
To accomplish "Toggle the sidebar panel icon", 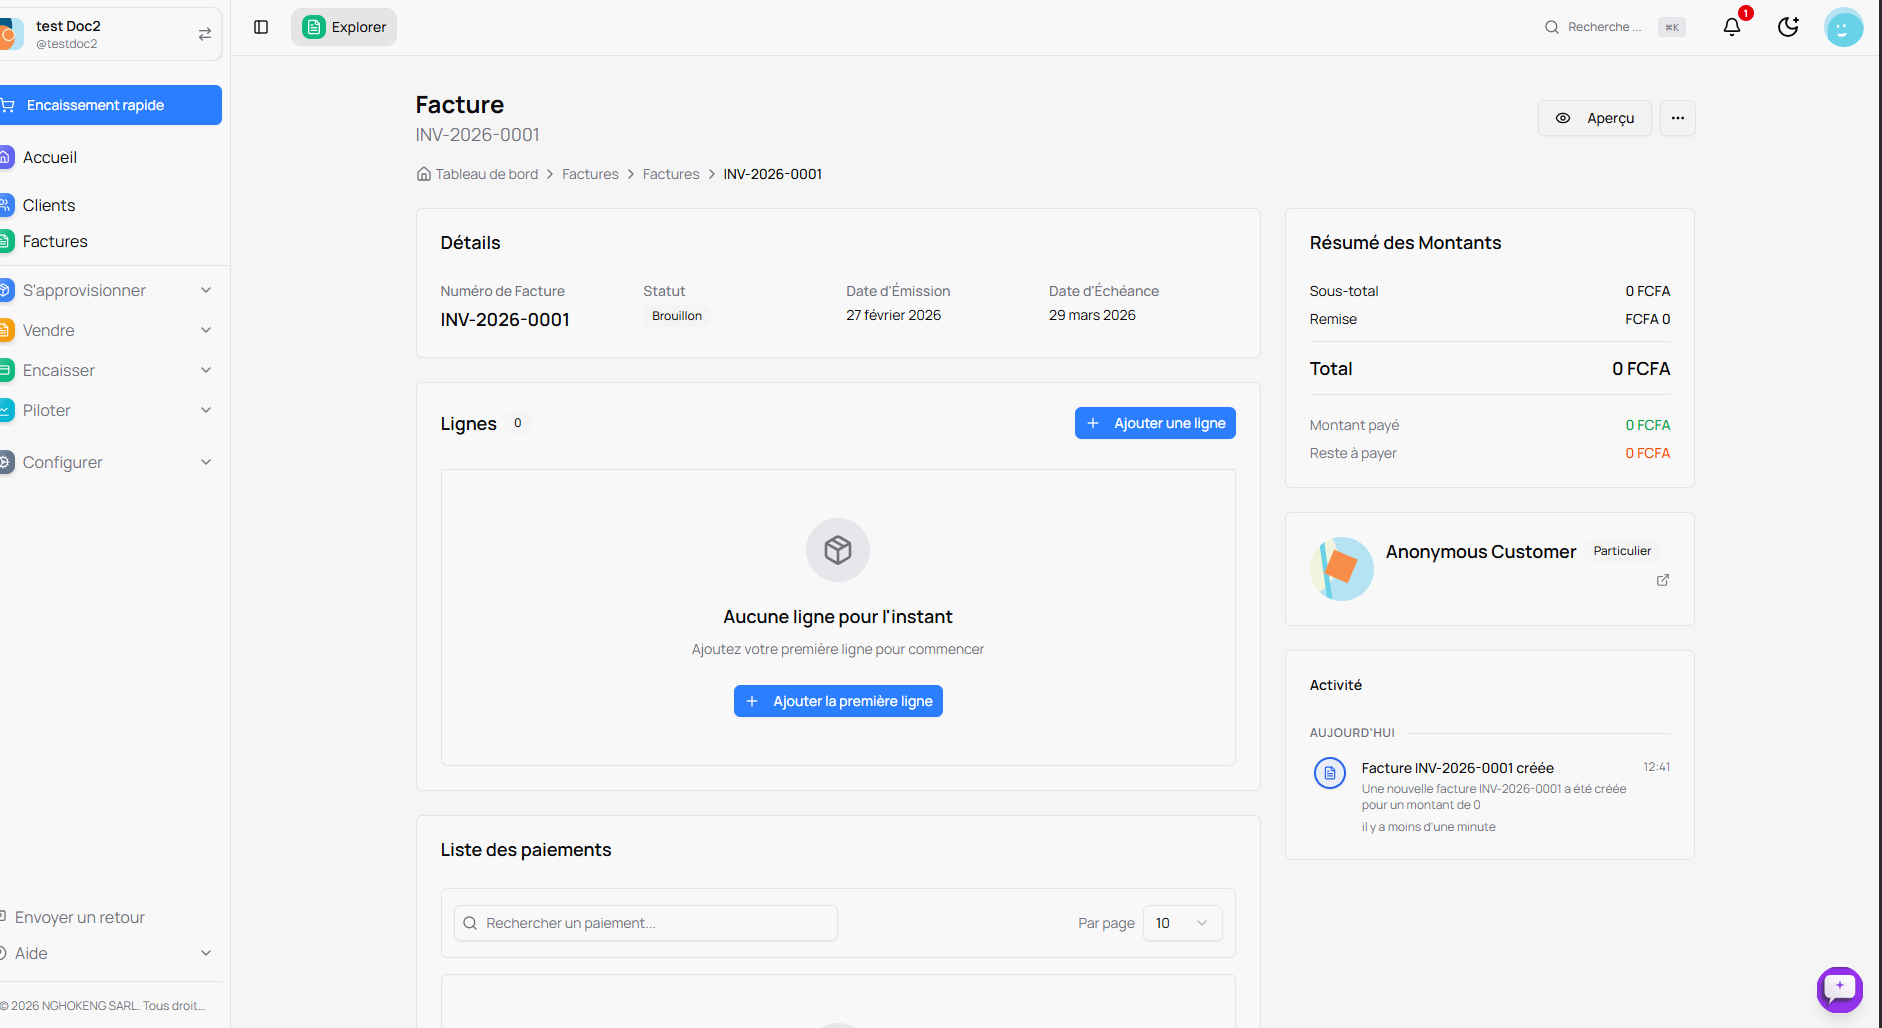I will point(261,27).
